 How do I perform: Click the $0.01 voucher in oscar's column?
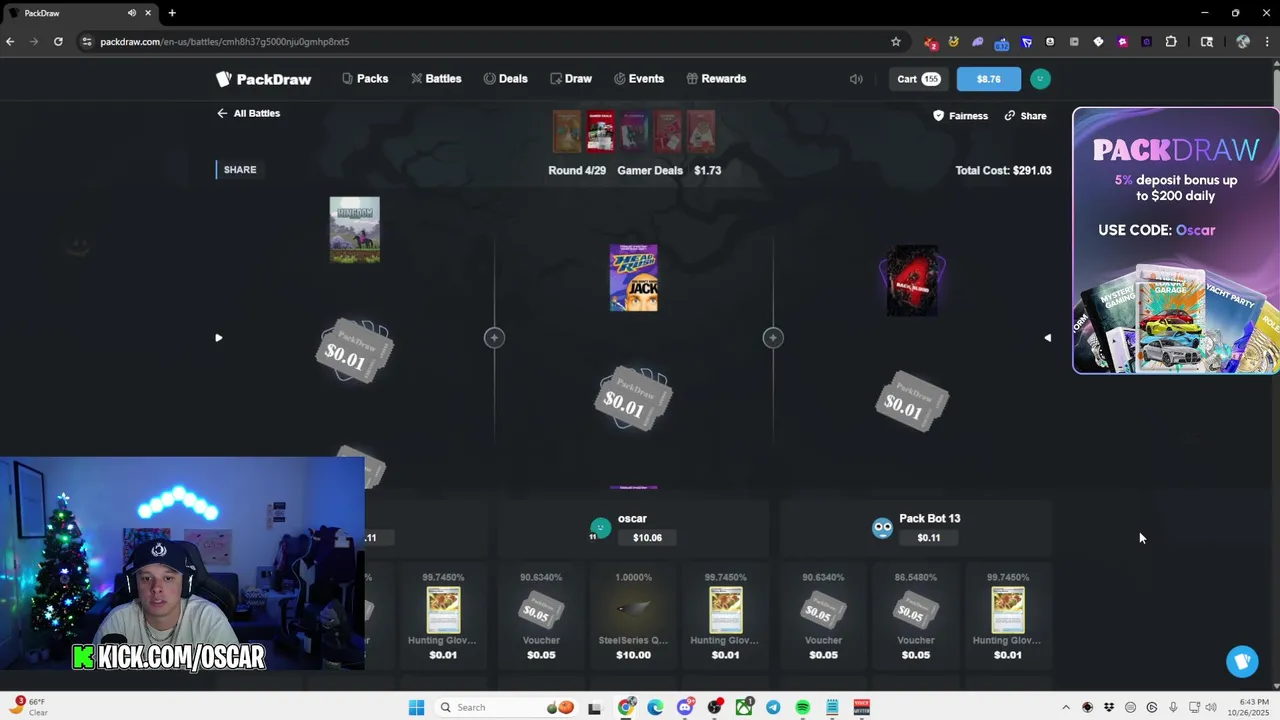click(634, 400)
